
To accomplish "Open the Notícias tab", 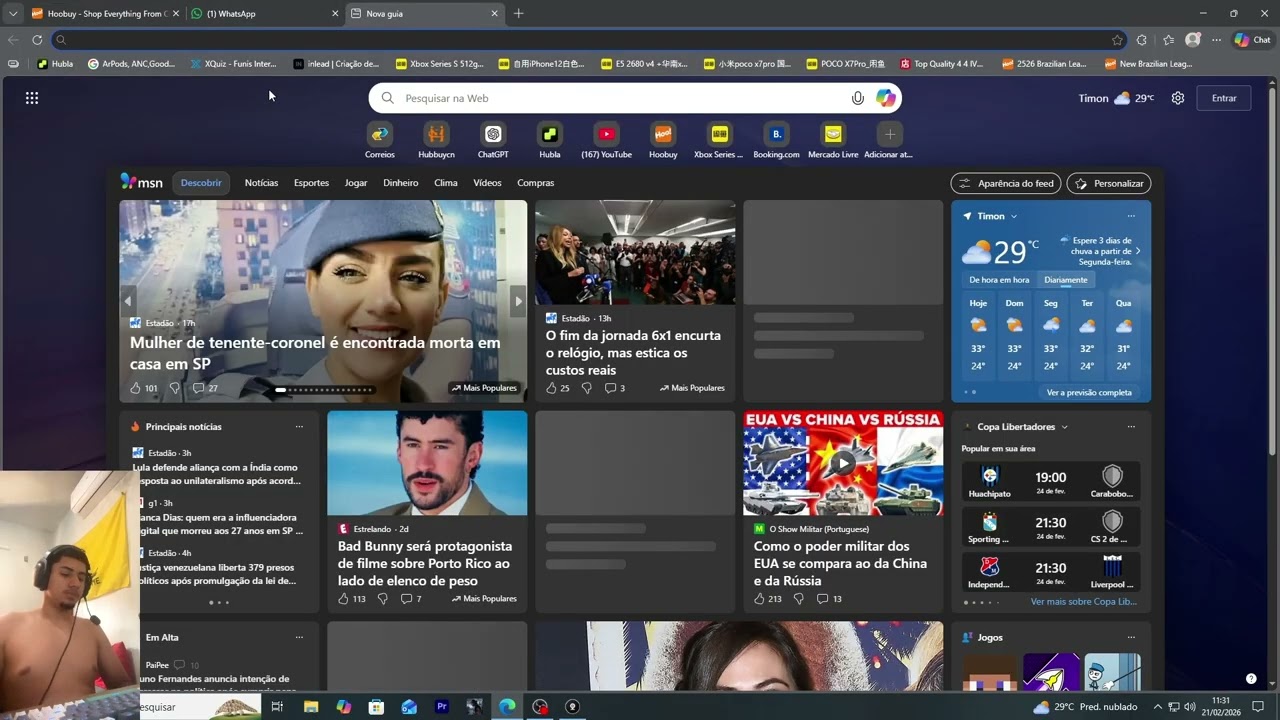I will click(x=261, y=183).
